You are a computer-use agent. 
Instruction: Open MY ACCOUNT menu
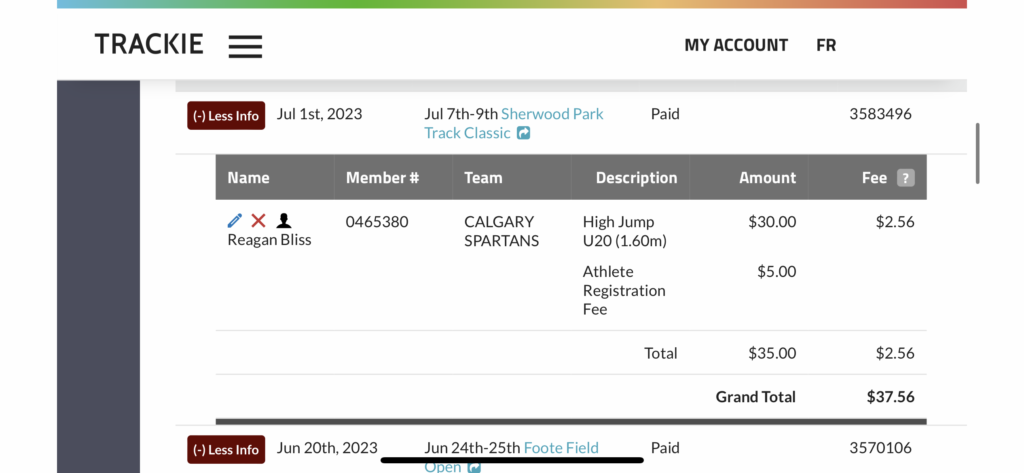pyautogui.click(x=736, y=45)
